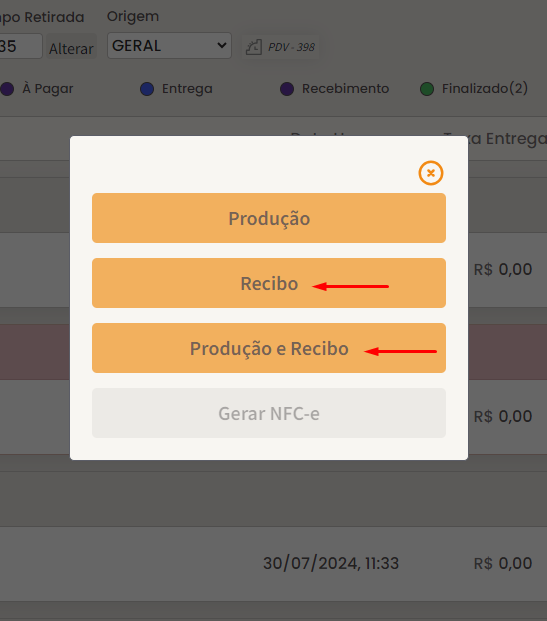547x621 pixels.
Task: Open the Origem GERAL dropdown
Action: [169, 46]
